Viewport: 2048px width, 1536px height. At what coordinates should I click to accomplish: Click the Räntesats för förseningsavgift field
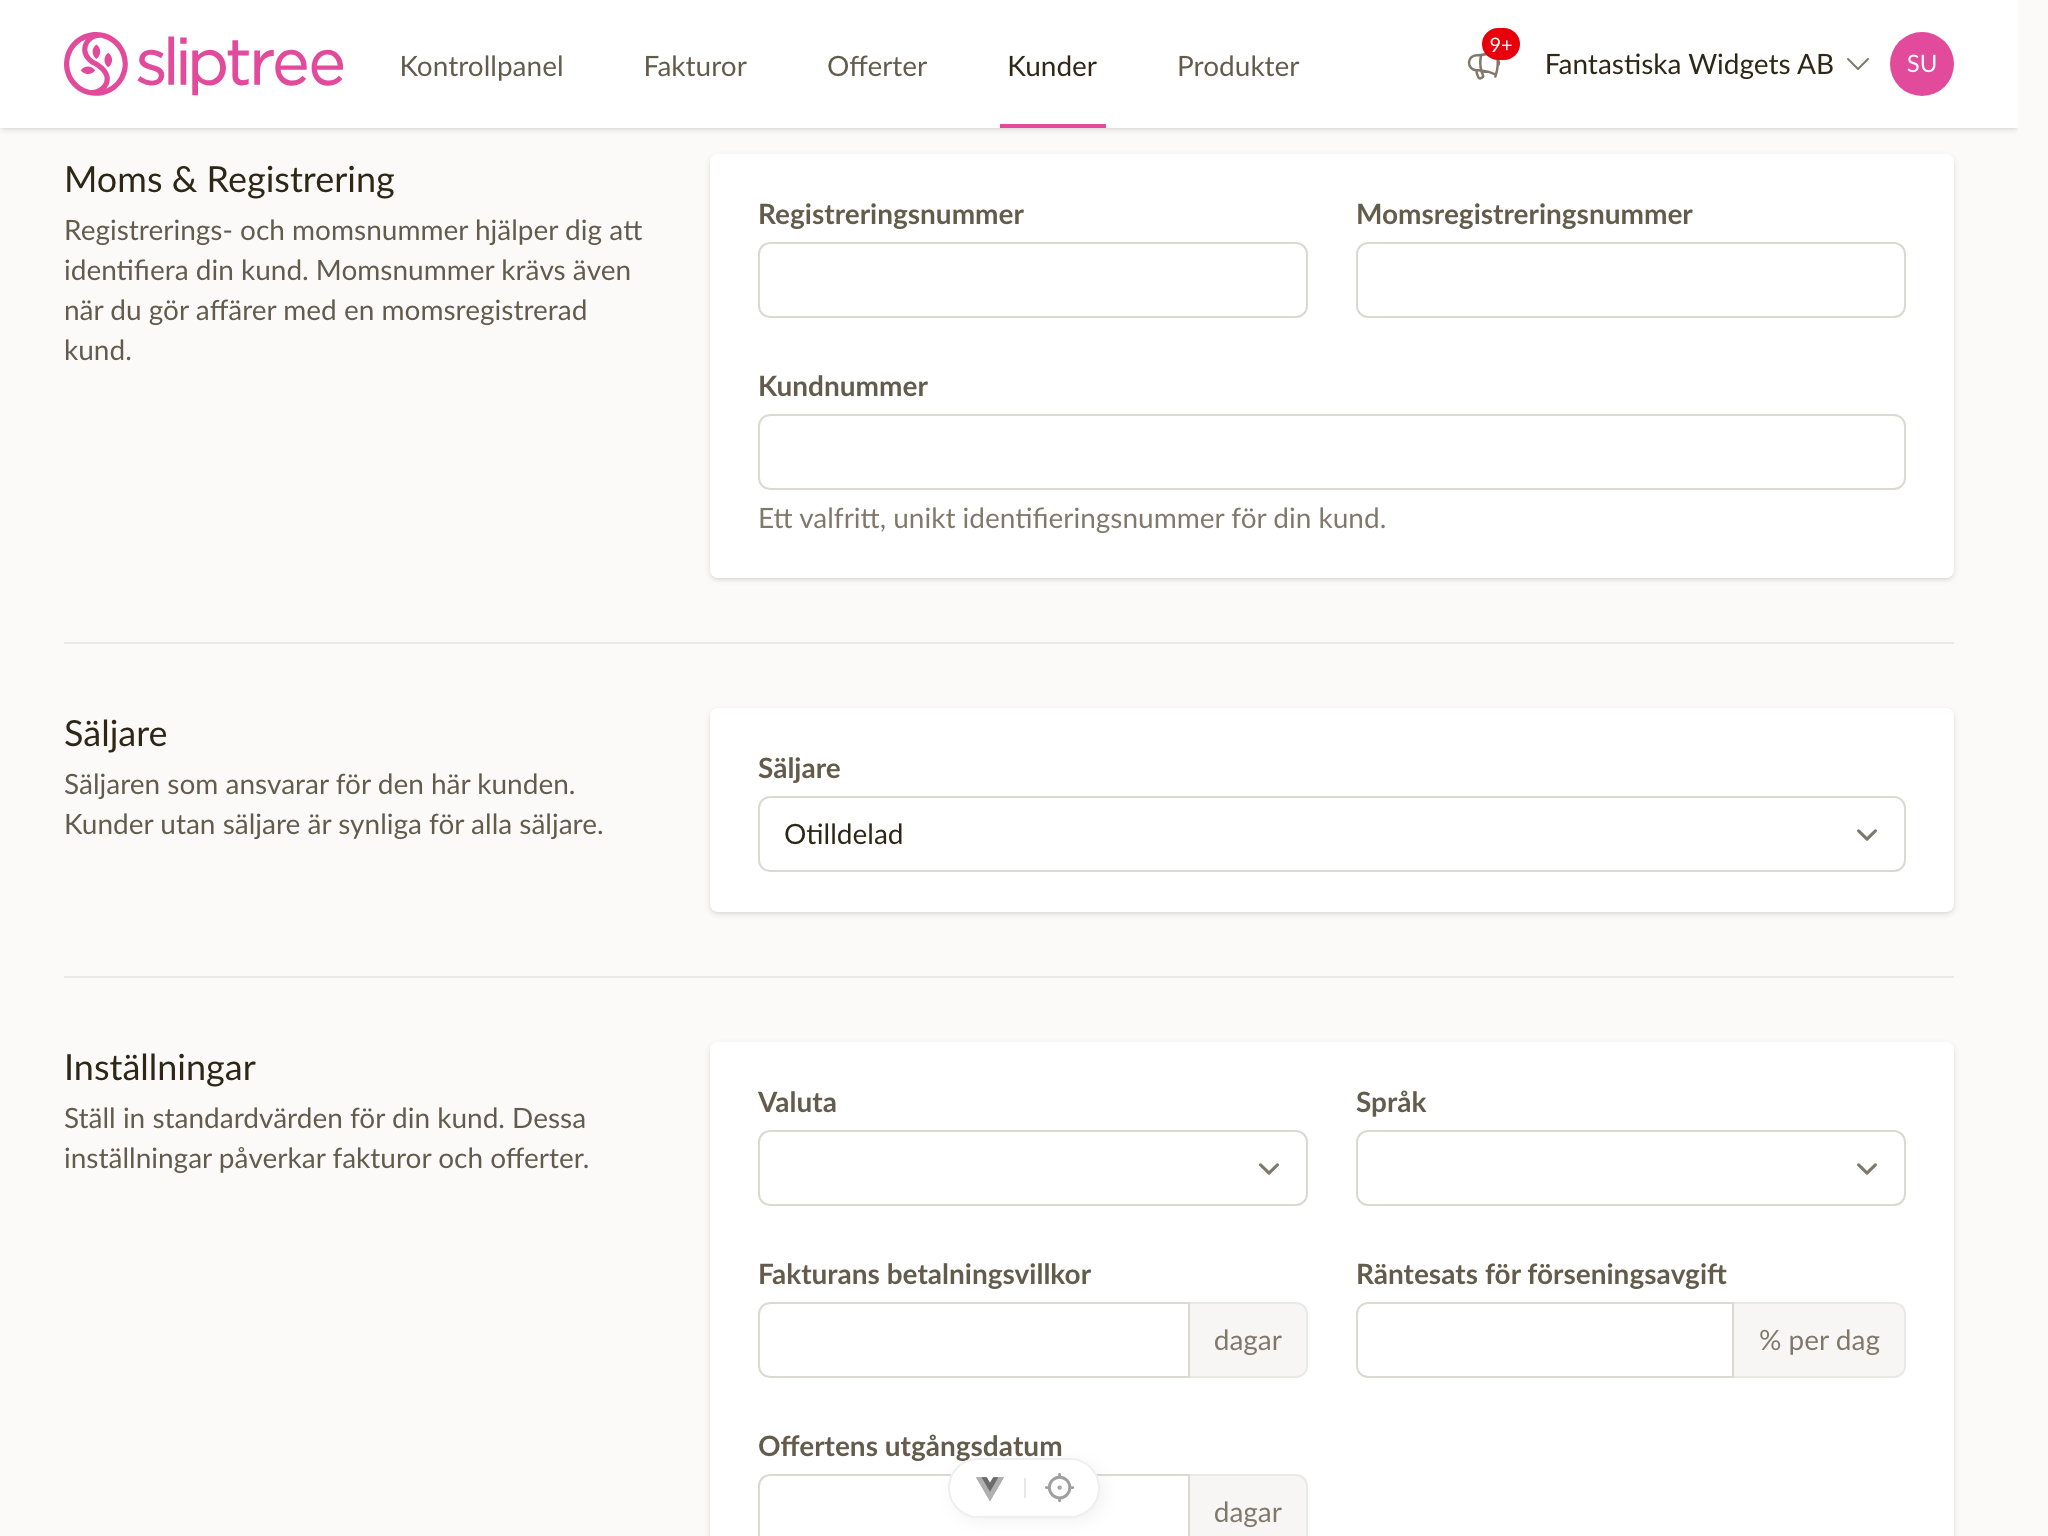(x=1544, y=1340)
